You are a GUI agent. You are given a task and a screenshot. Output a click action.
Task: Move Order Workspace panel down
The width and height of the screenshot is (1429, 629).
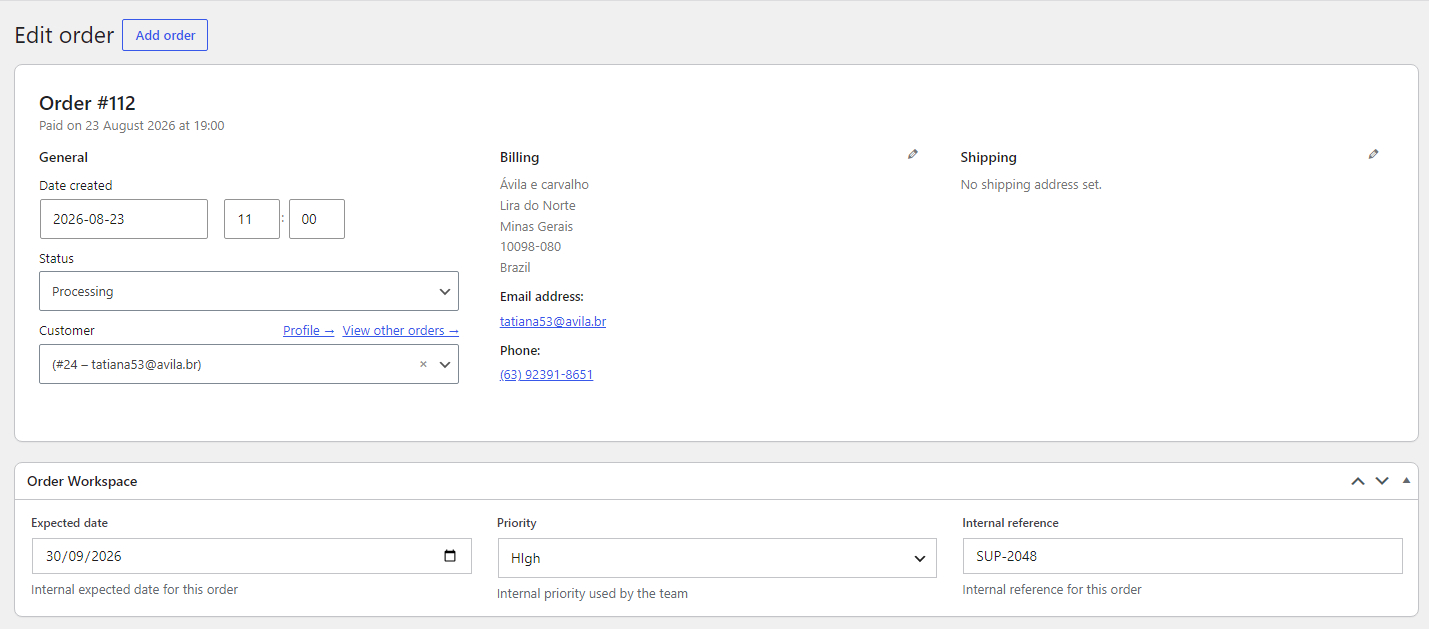click(1382, 481)
